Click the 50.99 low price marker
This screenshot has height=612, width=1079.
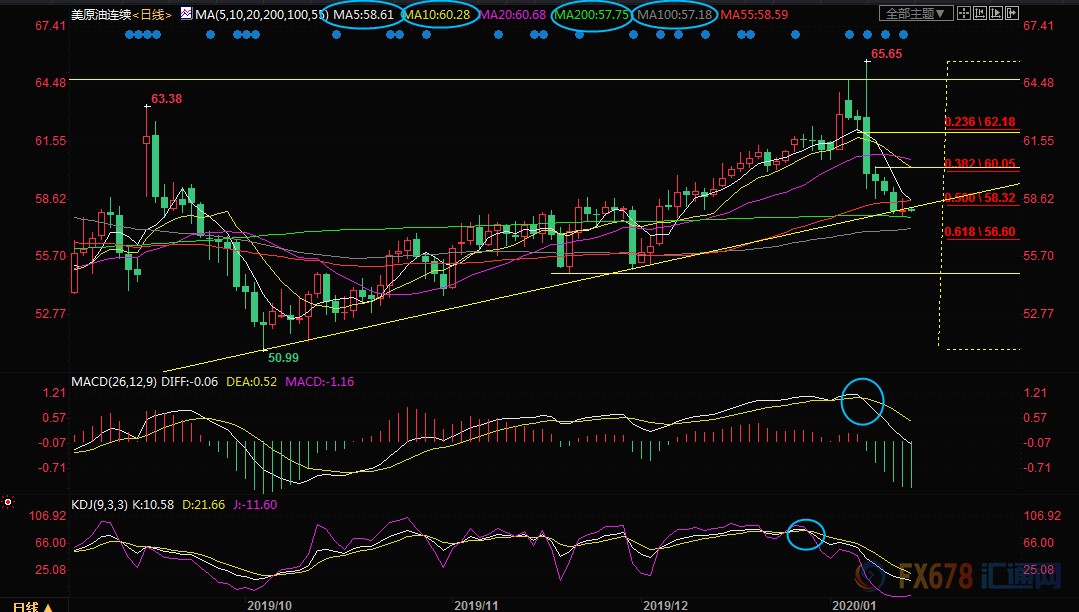[x=279, y=357]
